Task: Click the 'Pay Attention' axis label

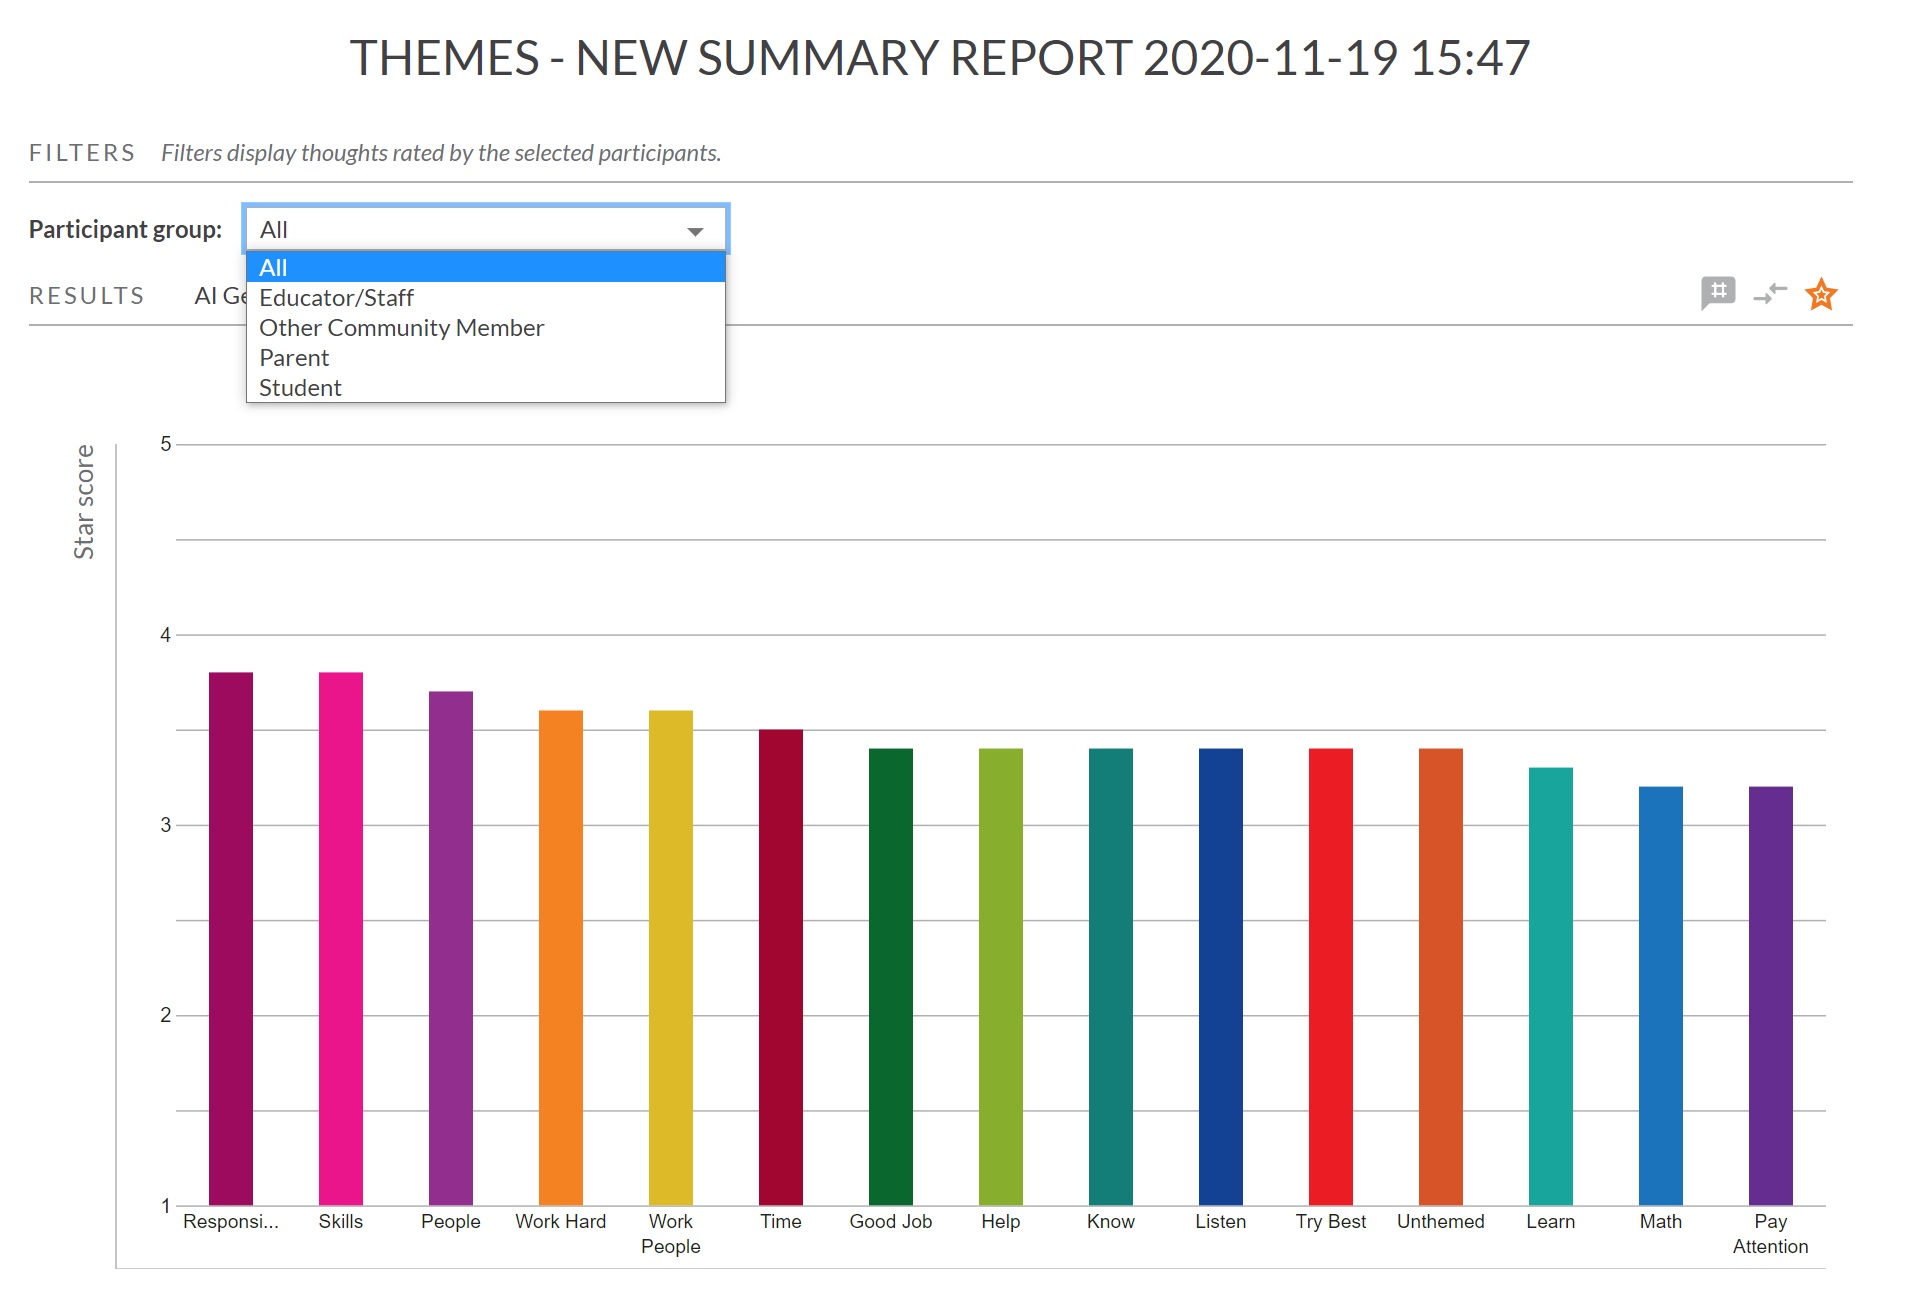Action: 1771,1234
